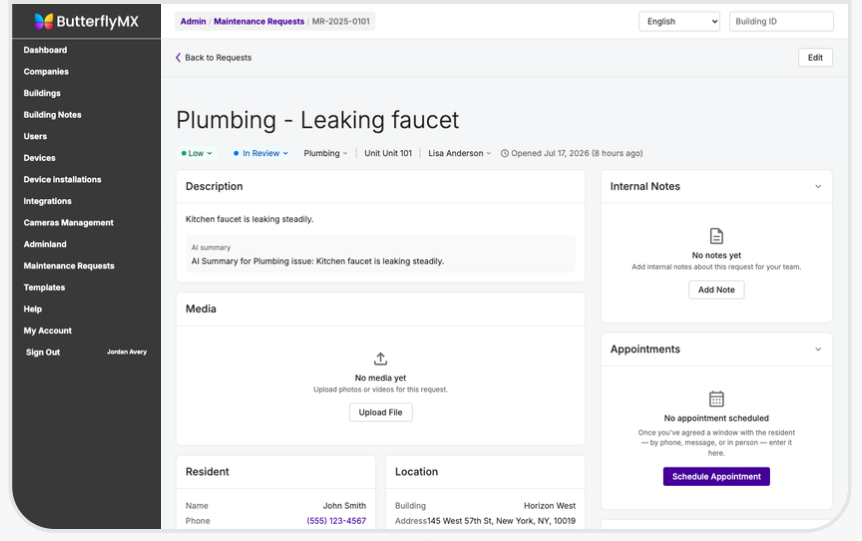
Task: Open Companies in the sidebar
Action: pyautogui.click(x=46, y=71)
